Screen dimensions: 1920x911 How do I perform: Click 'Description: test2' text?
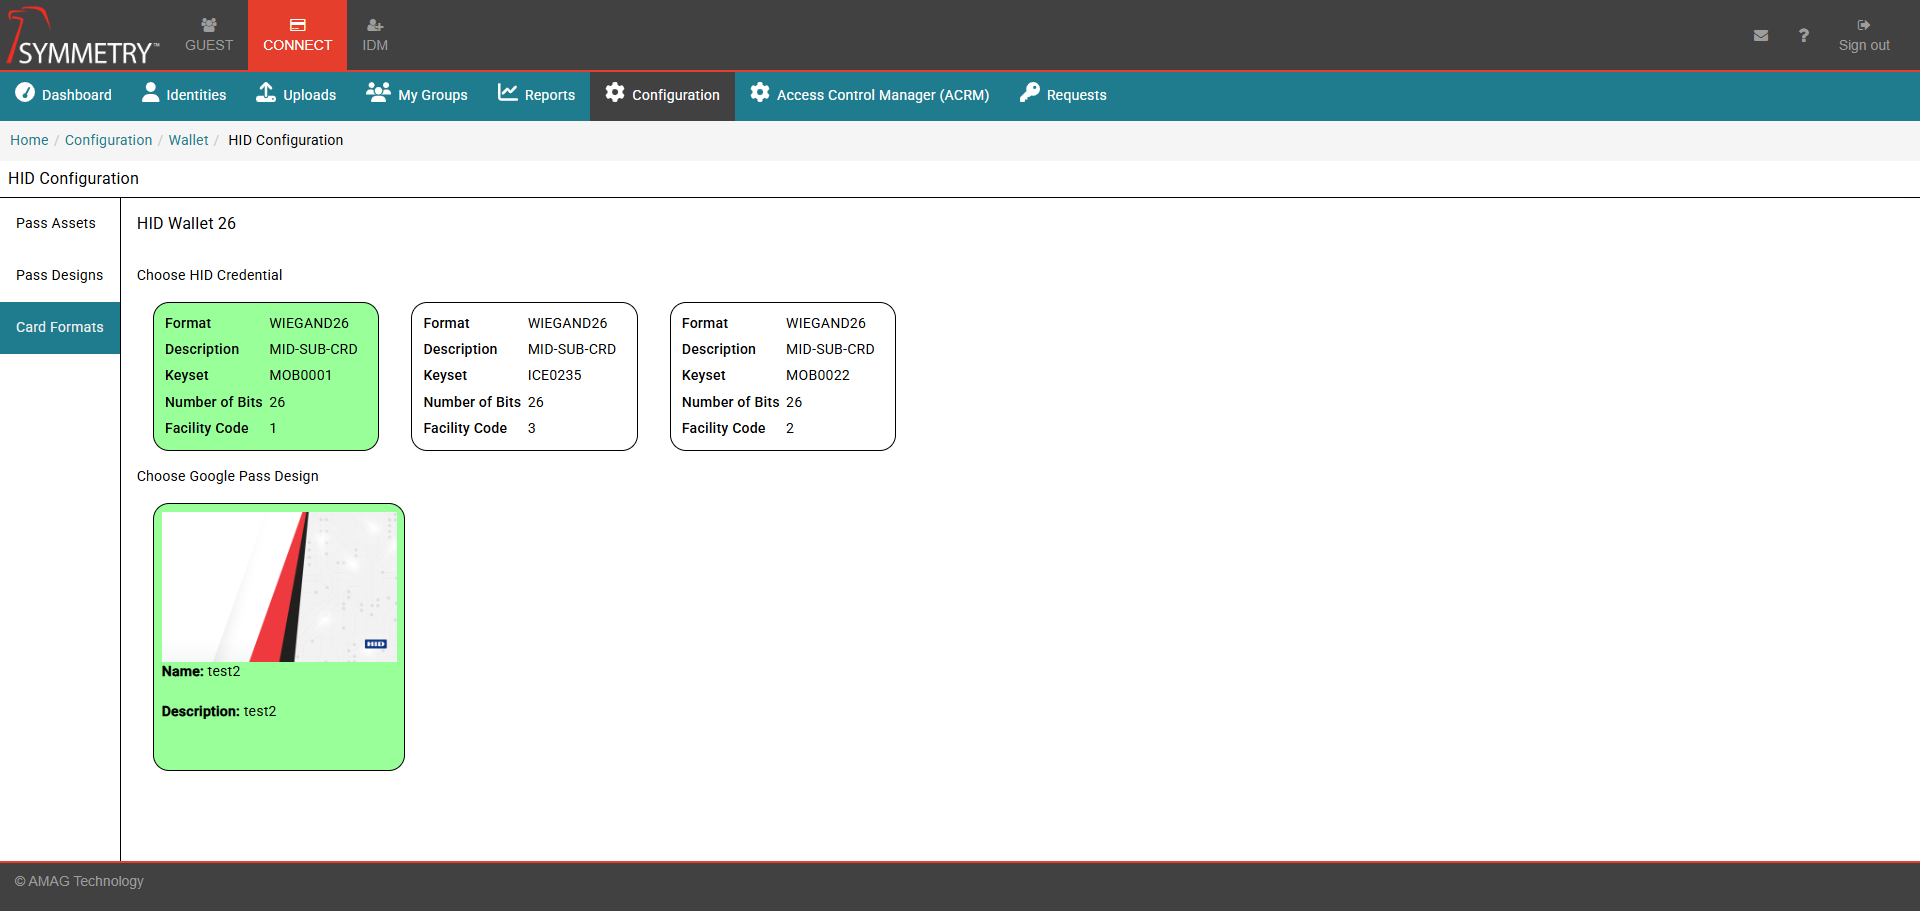coord(219,711)
